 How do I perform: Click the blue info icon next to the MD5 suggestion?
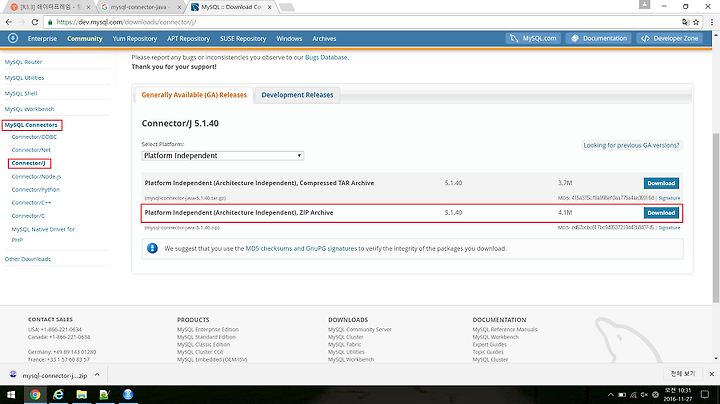click(x=152, y=248)
